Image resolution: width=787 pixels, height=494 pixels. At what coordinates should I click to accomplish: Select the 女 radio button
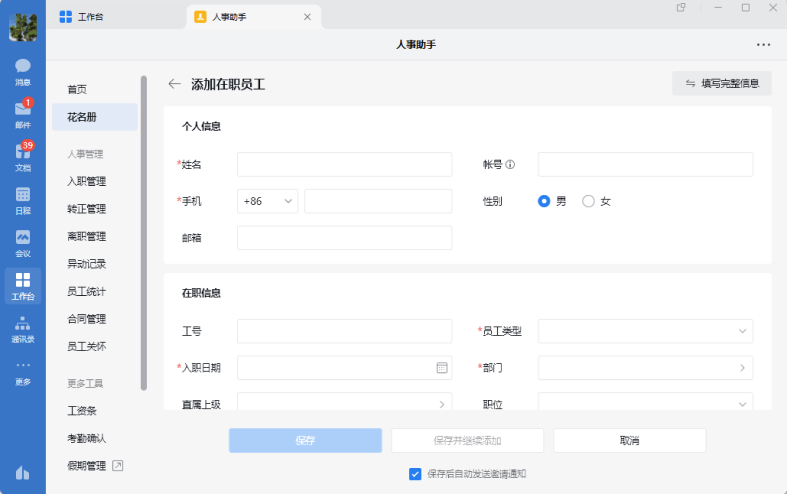tap(588, 201)
